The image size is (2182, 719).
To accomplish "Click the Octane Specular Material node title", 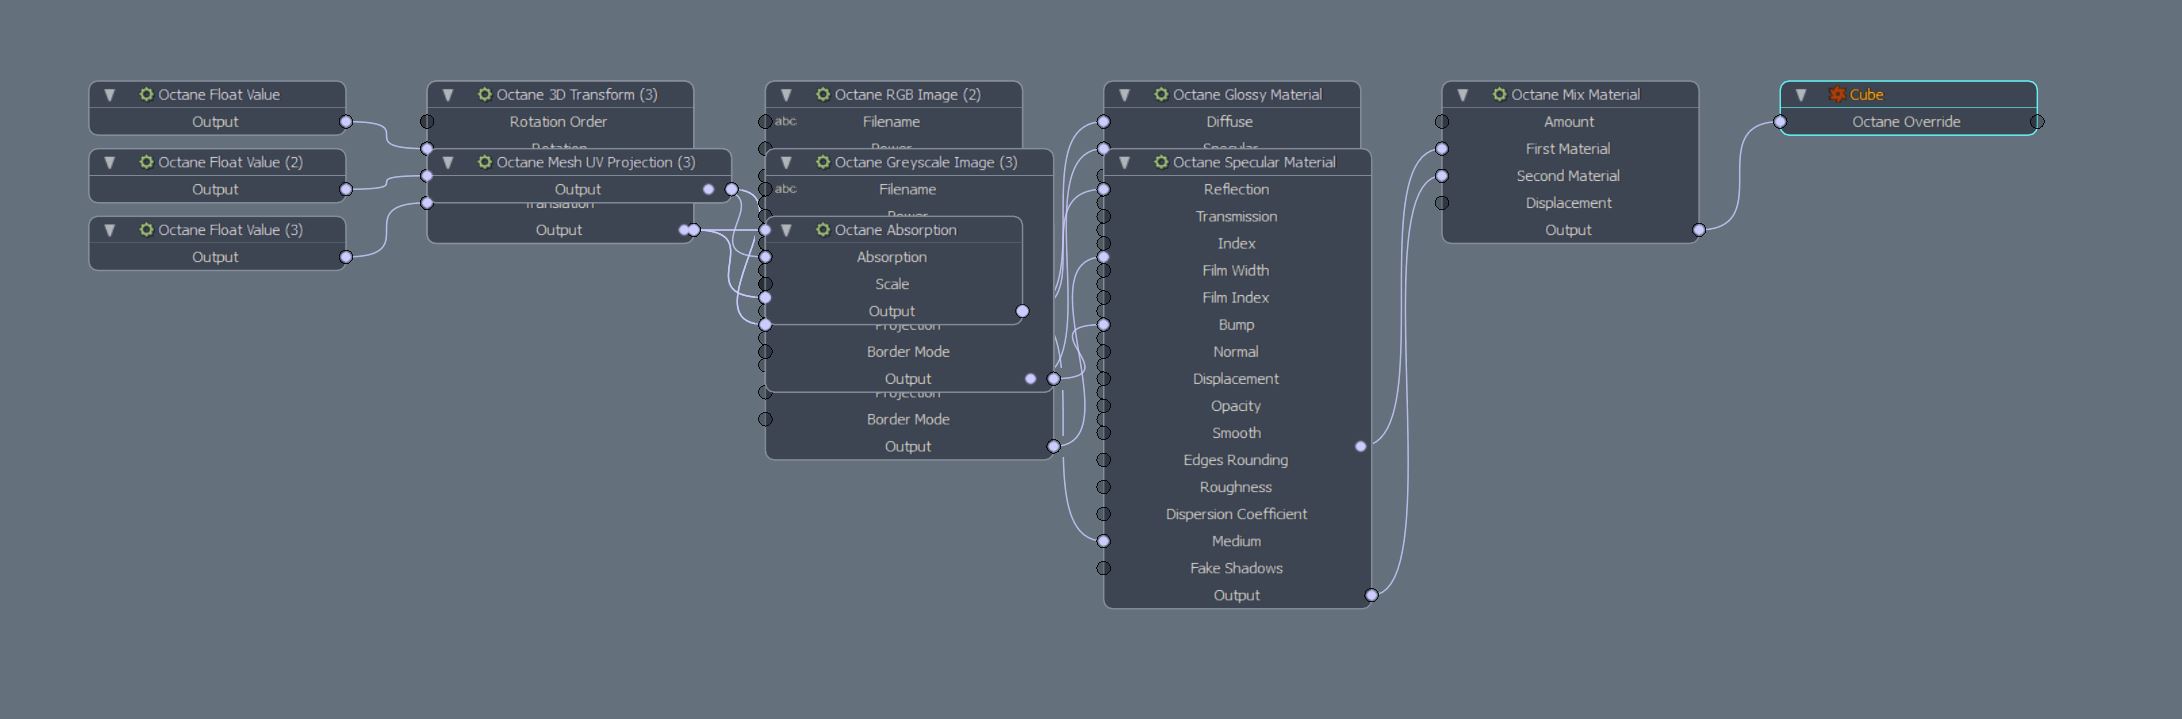I will click(x=1254, y=162).
